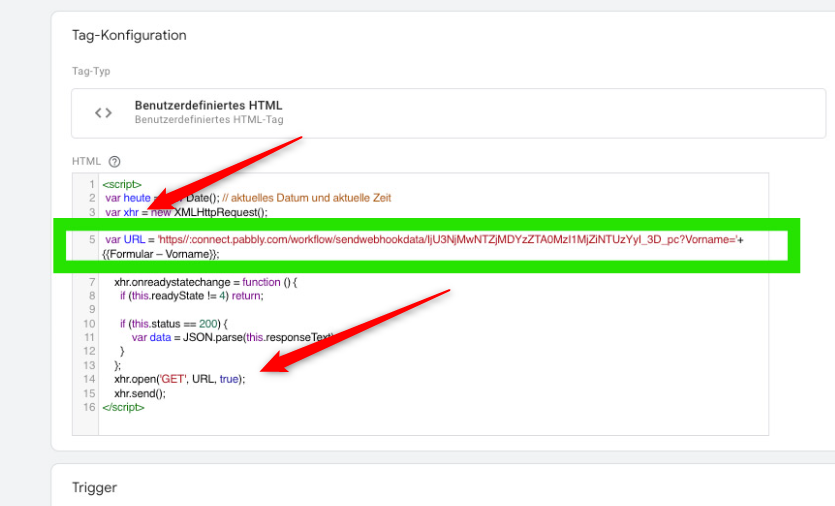Select the Benutzerdefiniertes HTML tag type card

coord(448,113)
